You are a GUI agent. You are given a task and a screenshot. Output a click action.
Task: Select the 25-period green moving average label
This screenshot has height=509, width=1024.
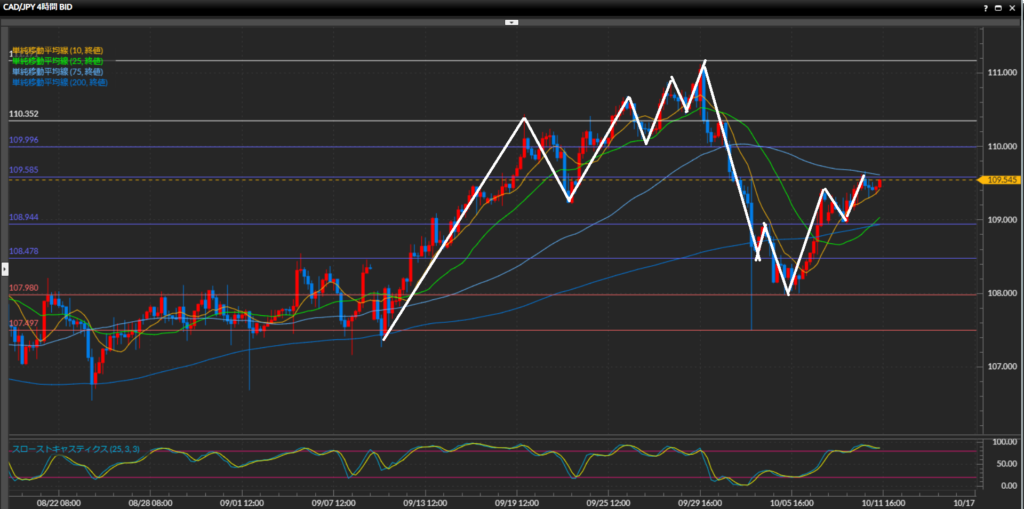57,61
